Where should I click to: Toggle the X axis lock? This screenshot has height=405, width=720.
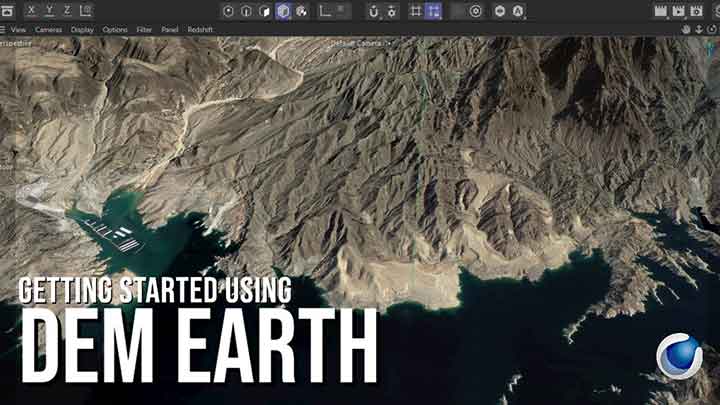click(31, 10)
